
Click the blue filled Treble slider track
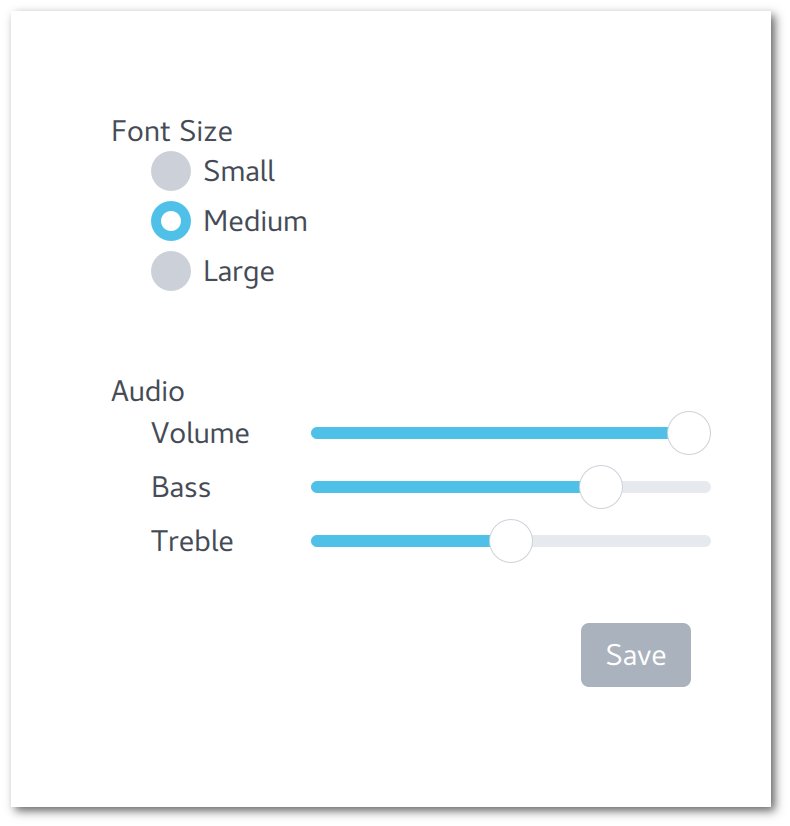tap(400, 541)
